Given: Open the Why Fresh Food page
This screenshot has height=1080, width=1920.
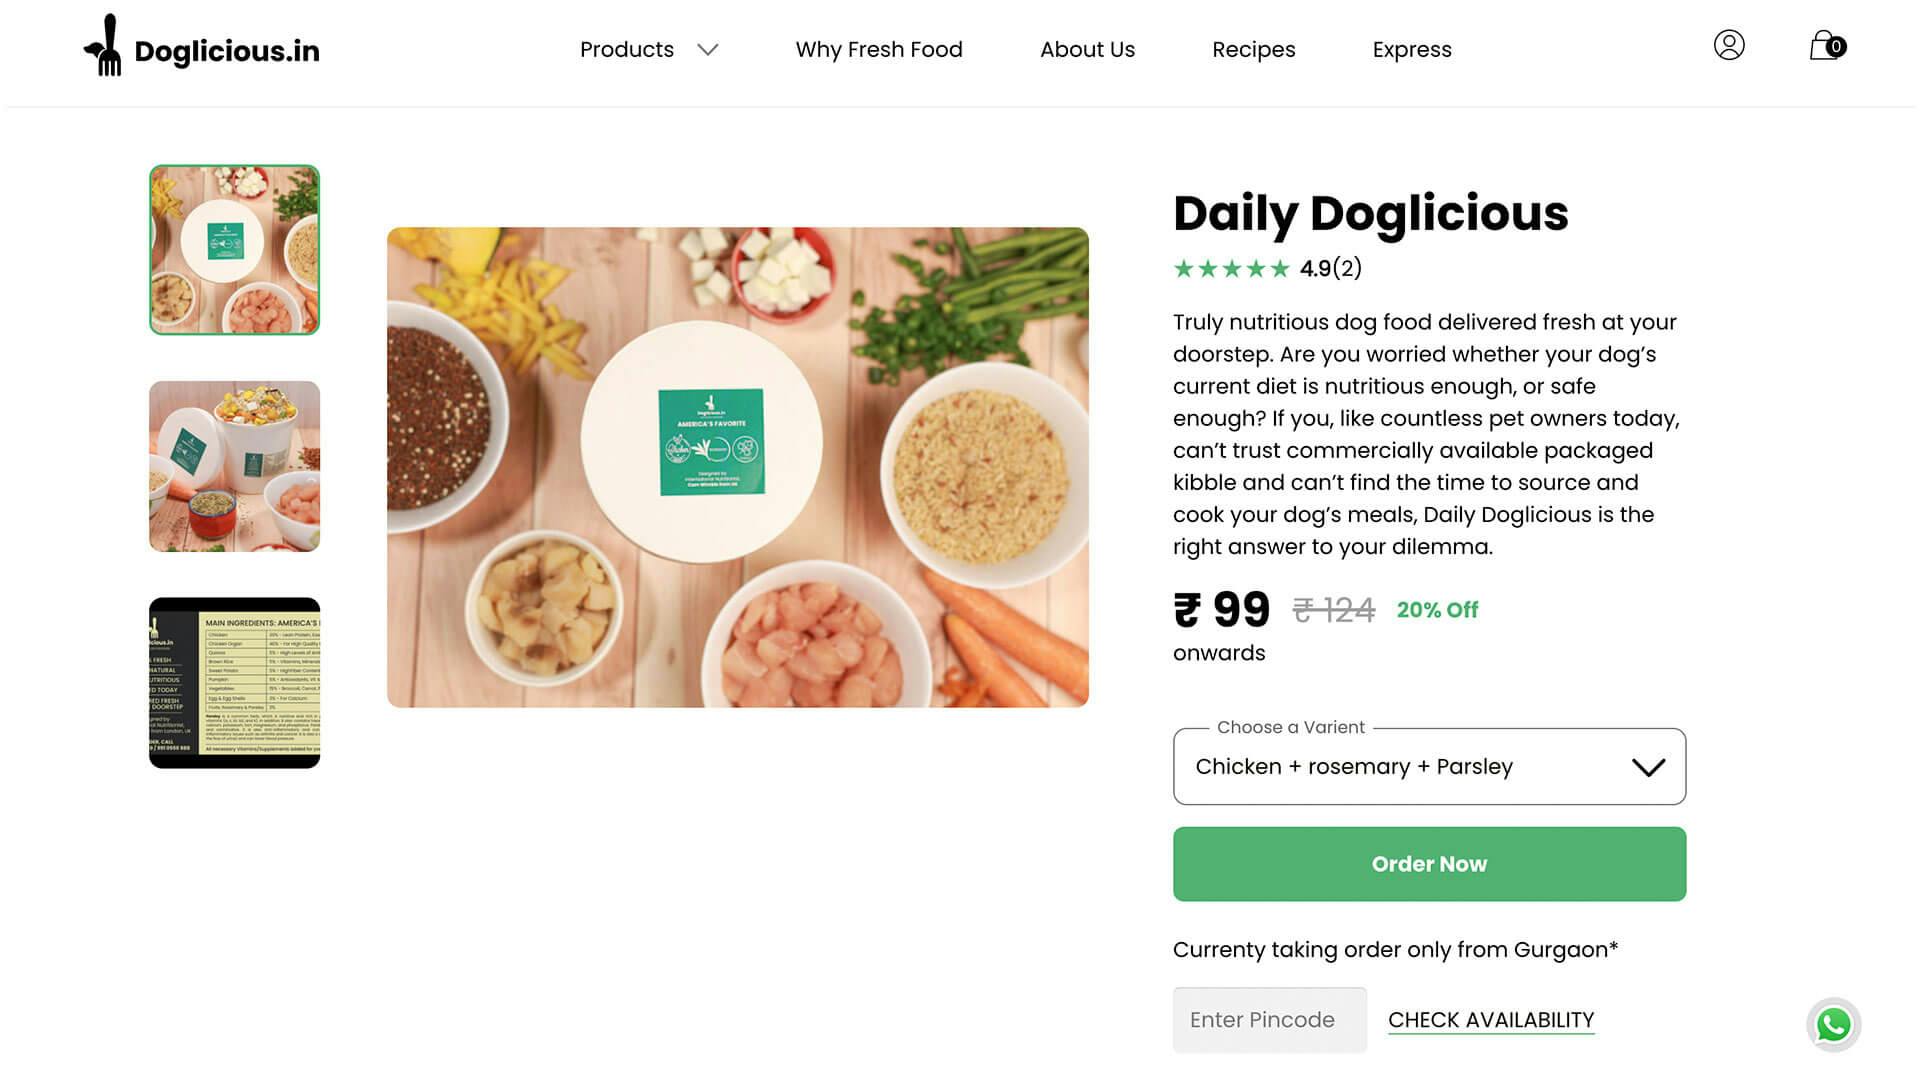Looking at the screenshot, I should (878, 49).
